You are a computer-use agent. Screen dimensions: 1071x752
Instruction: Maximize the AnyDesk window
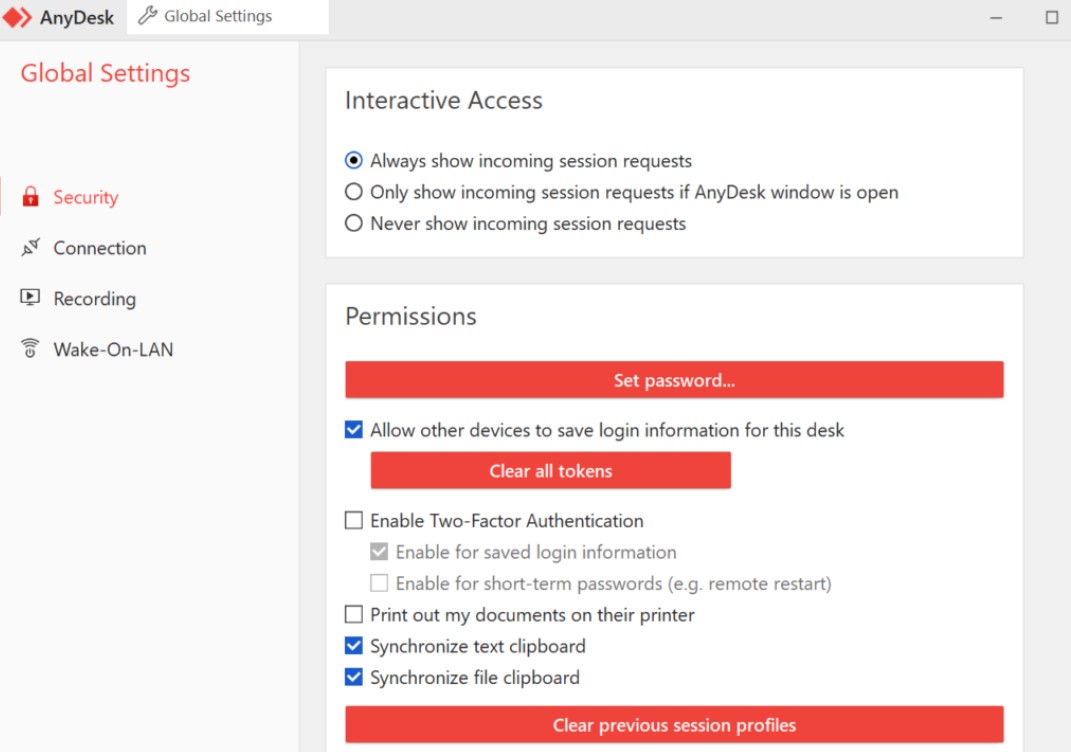click(1052, 17)
